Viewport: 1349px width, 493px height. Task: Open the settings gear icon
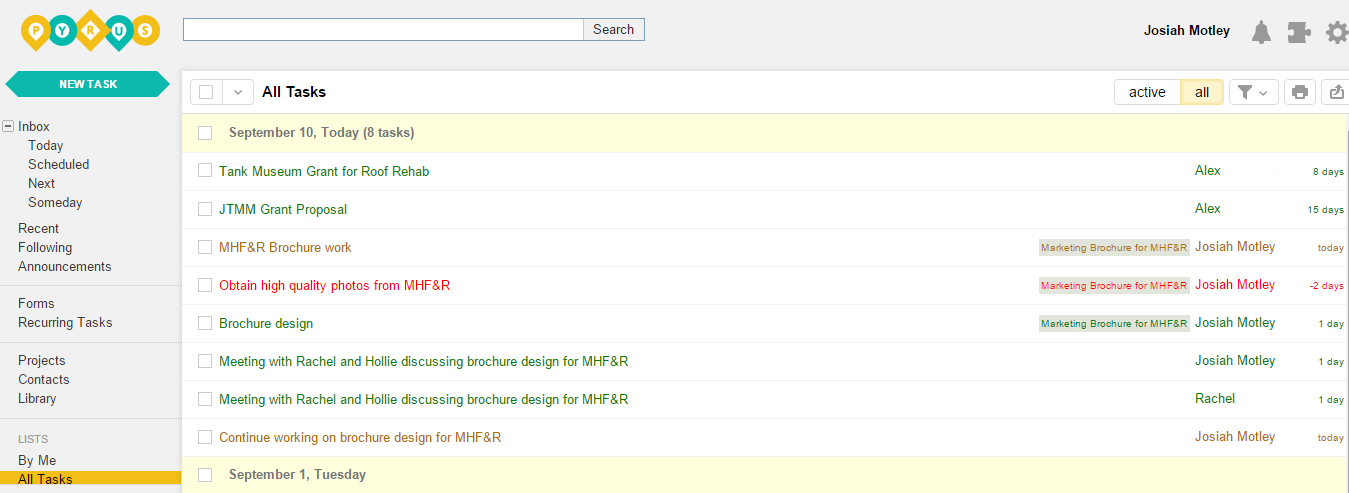pos(1337,32)
